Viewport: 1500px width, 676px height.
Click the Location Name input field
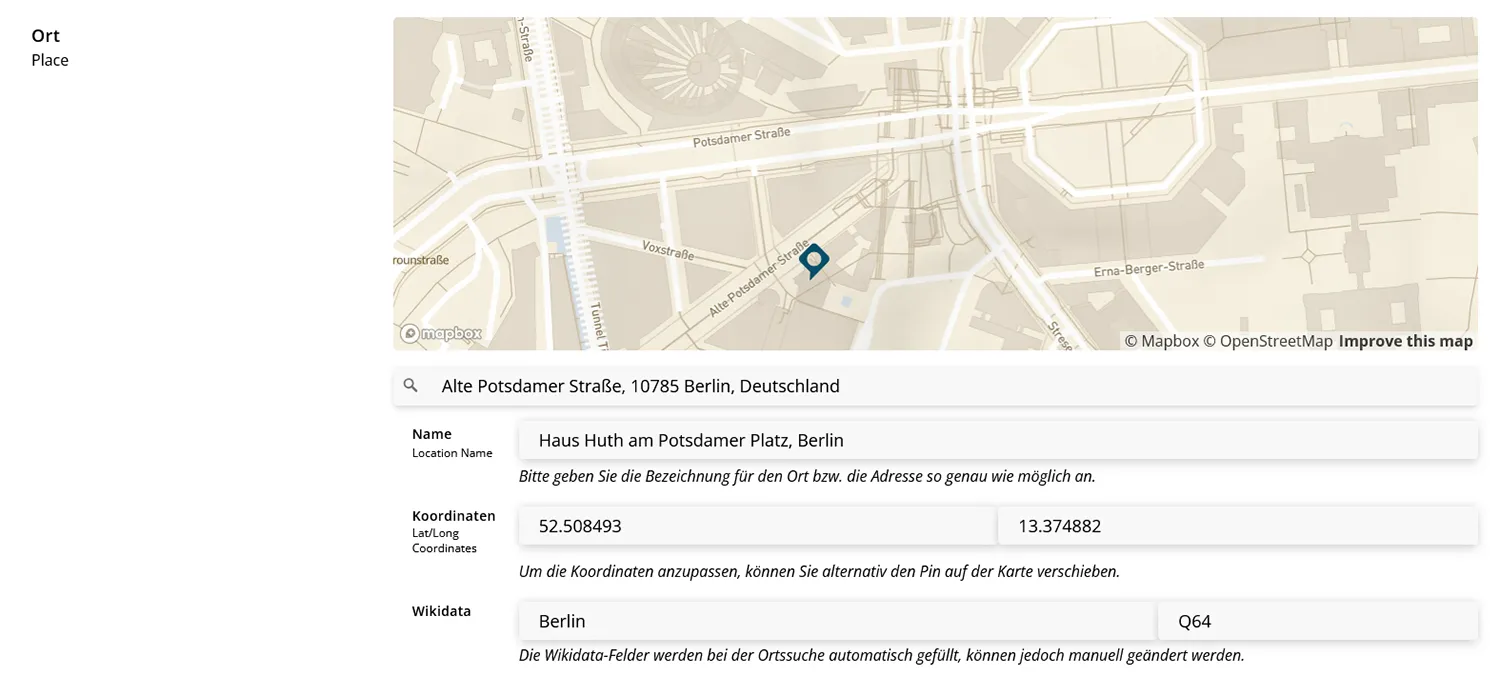pyautogui.click(x=996, y=440)
